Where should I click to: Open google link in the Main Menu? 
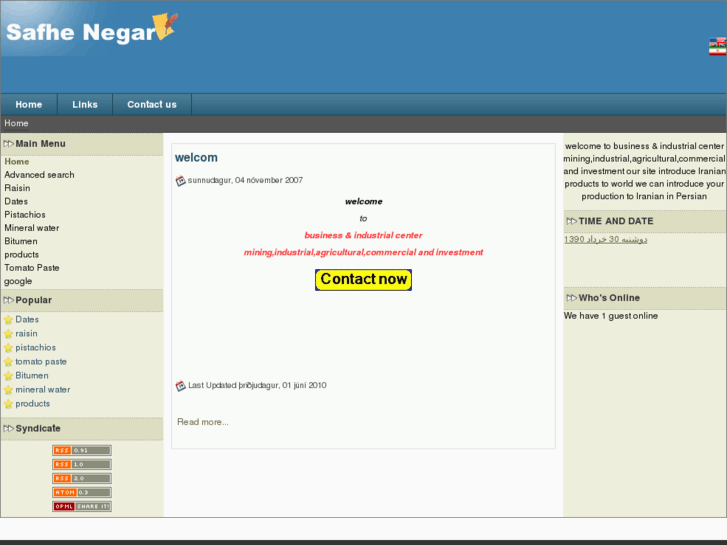(18, 281)
